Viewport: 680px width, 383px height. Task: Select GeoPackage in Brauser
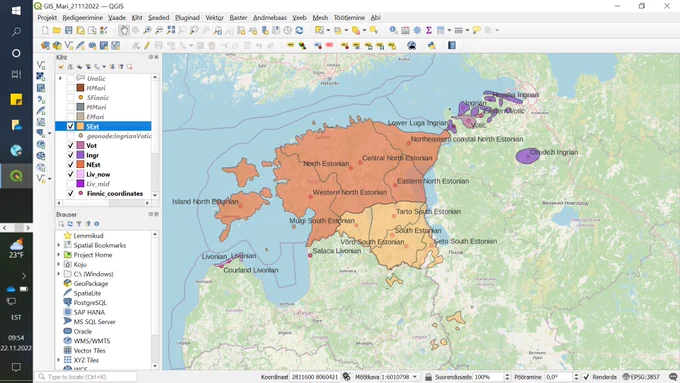(x=91, y=284)
